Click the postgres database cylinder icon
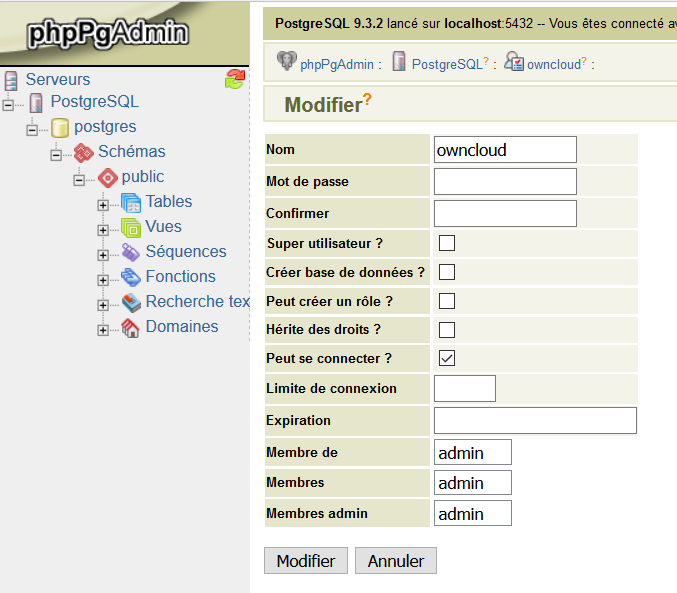The image size is (677, 593). point(60,128)
